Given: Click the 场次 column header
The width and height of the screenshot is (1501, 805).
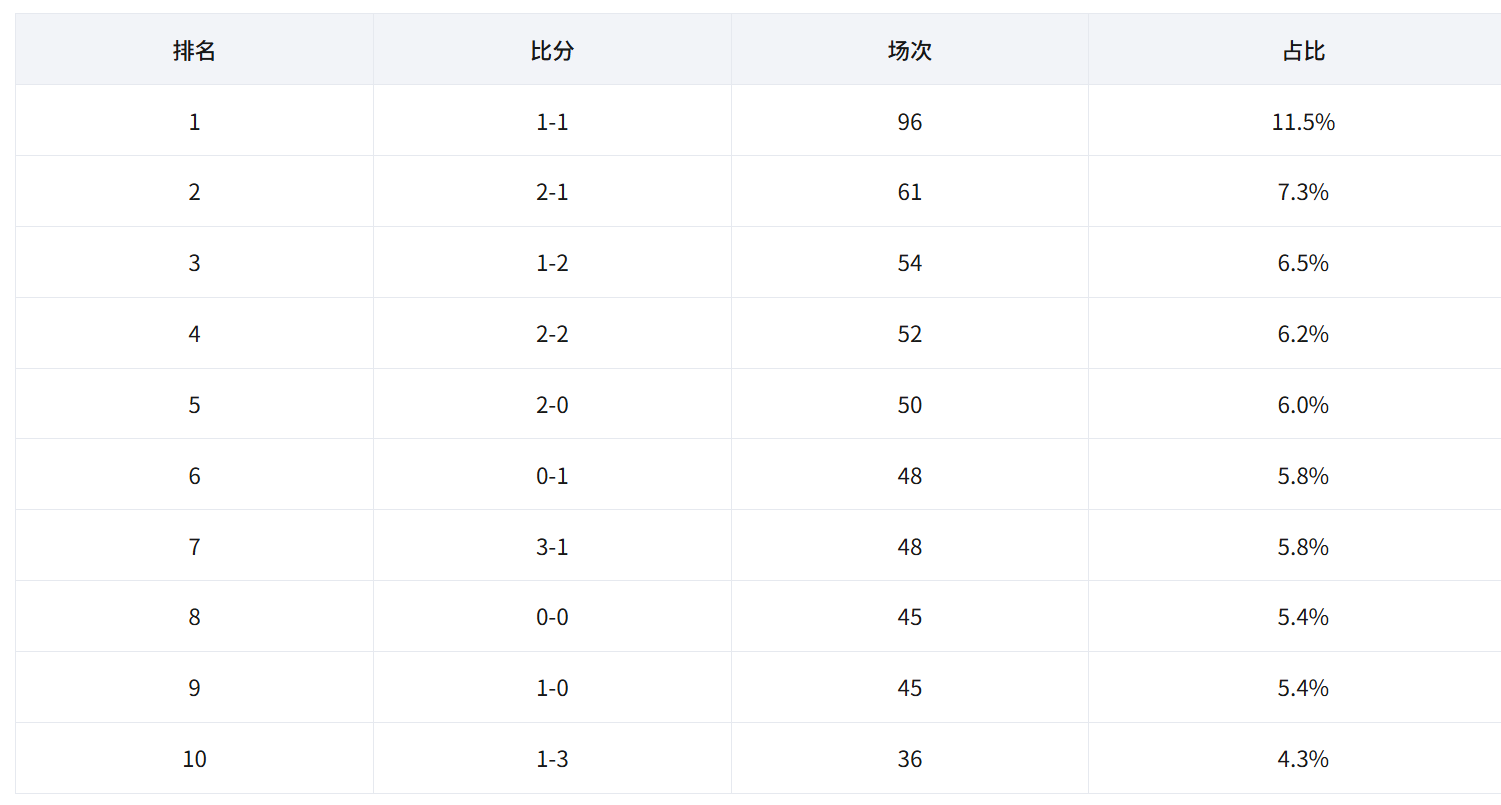Looking at the screenshot, I should (x=909, y=50).
